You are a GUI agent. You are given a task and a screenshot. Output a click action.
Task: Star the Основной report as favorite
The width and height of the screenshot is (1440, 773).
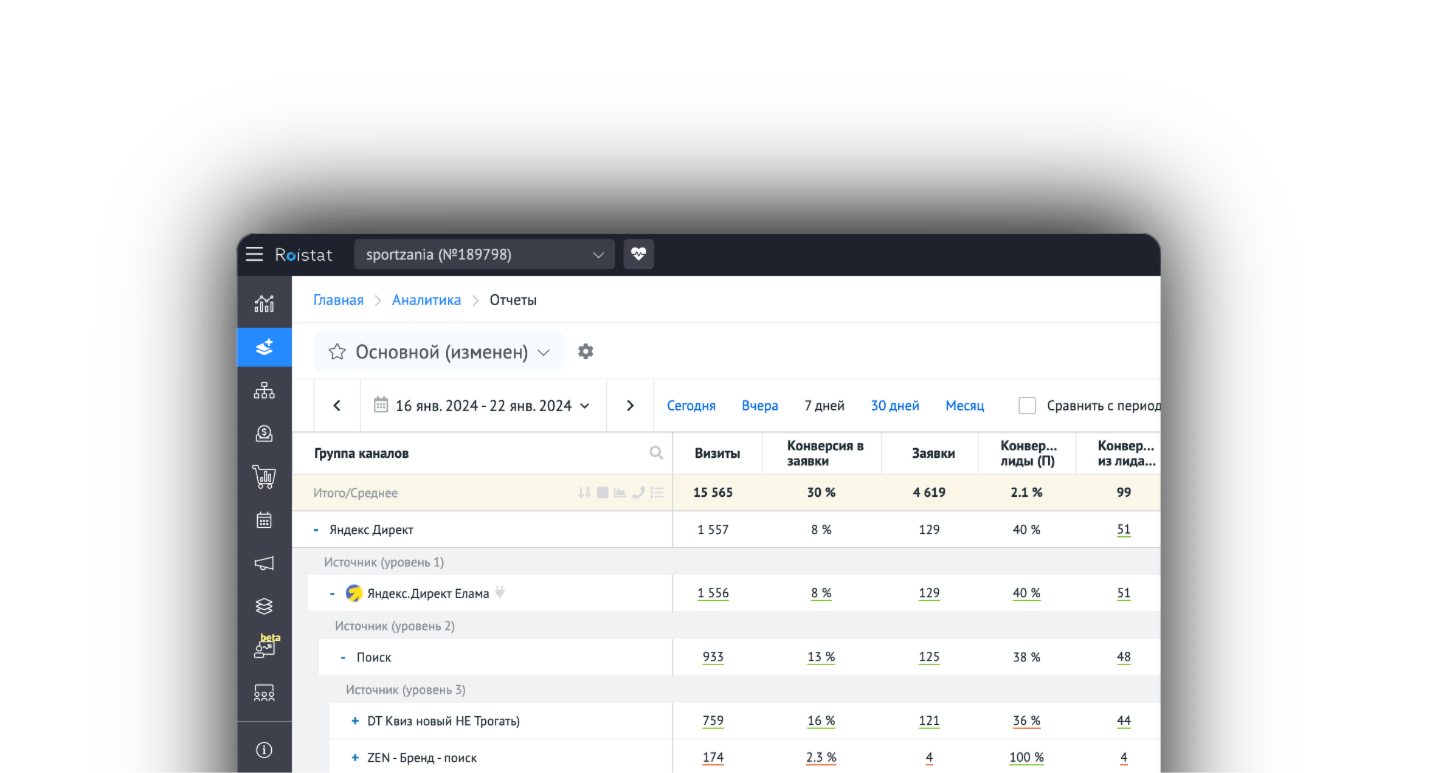(337, 352)
